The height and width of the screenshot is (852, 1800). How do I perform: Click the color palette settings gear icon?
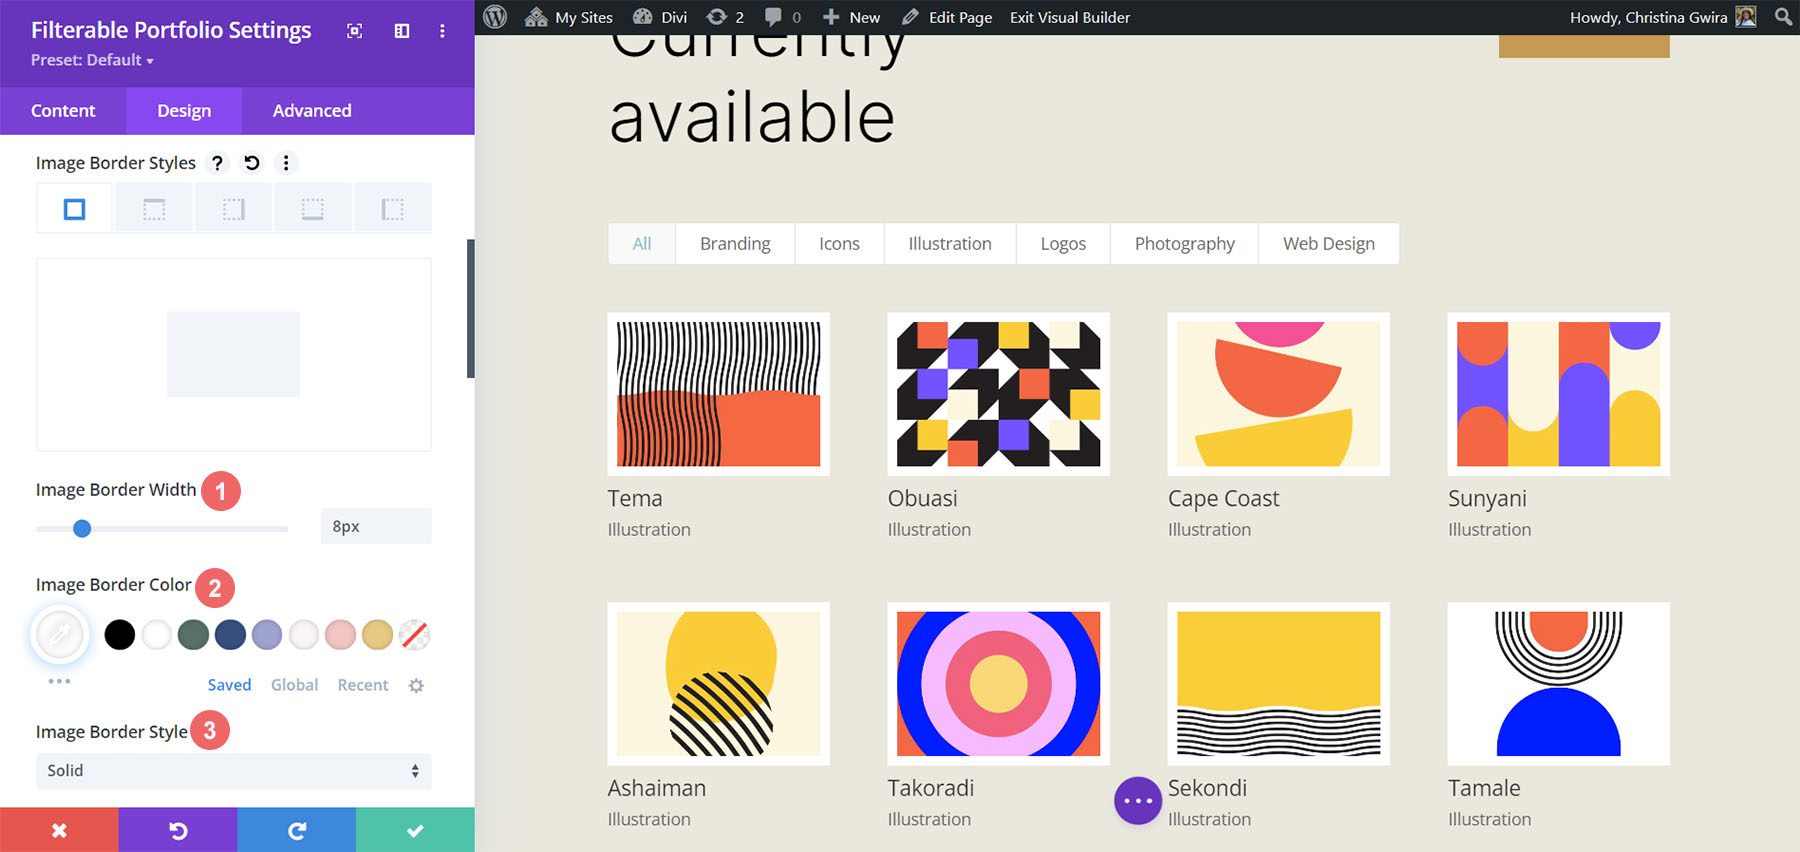[416, 685]
